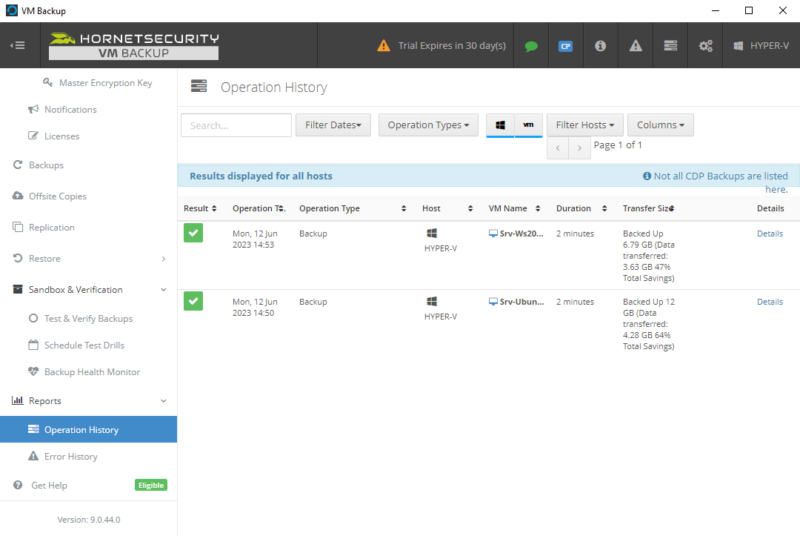Click the Hornetsecurity VM Backup logo
Image resolution: width=800 pixels, height=536 pixels.
click(x=134, y=45)
